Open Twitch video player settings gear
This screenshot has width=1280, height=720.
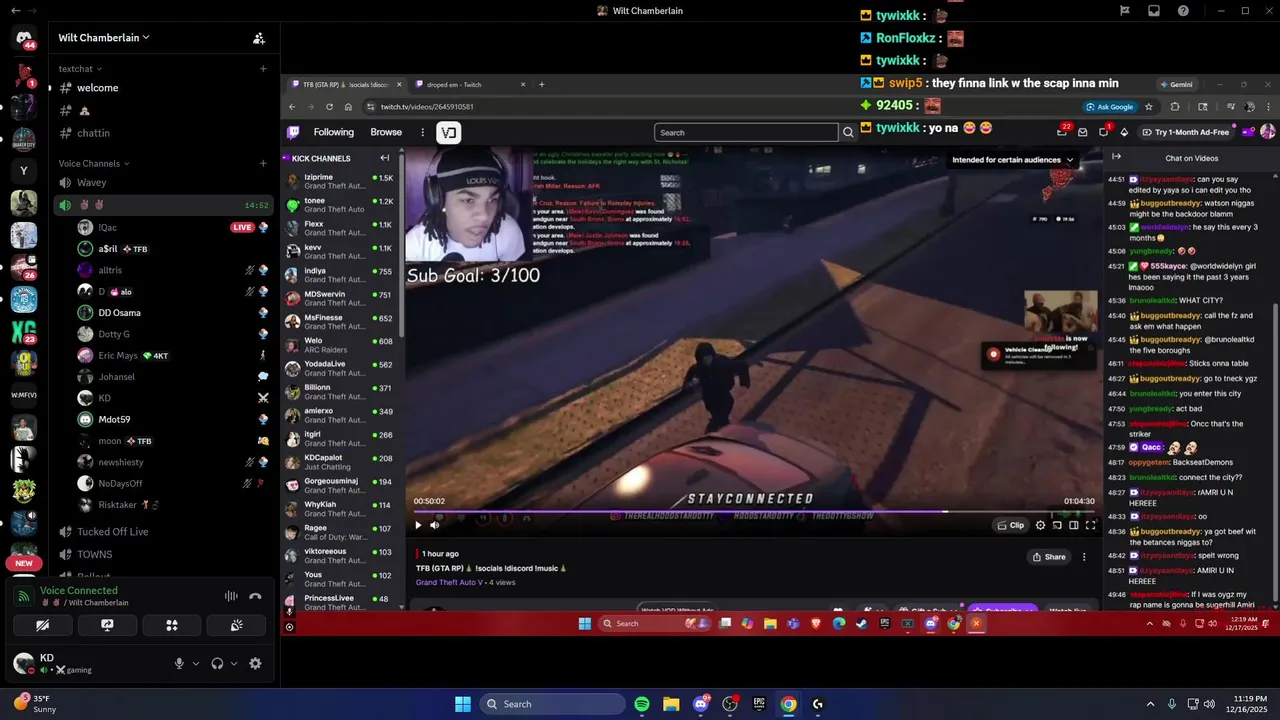coord(1040,525)
